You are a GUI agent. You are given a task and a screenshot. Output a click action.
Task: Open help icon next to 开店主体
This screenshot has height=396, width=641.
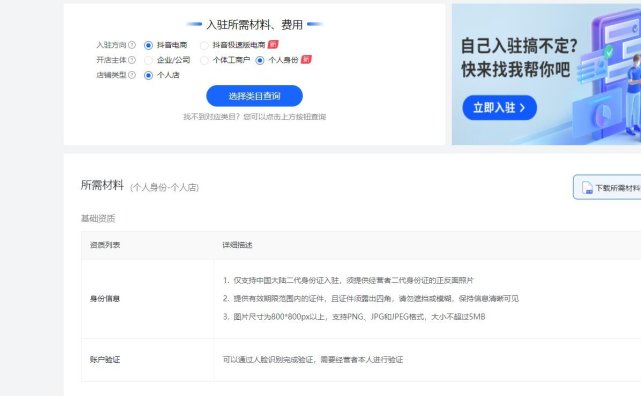click(132, 60)
